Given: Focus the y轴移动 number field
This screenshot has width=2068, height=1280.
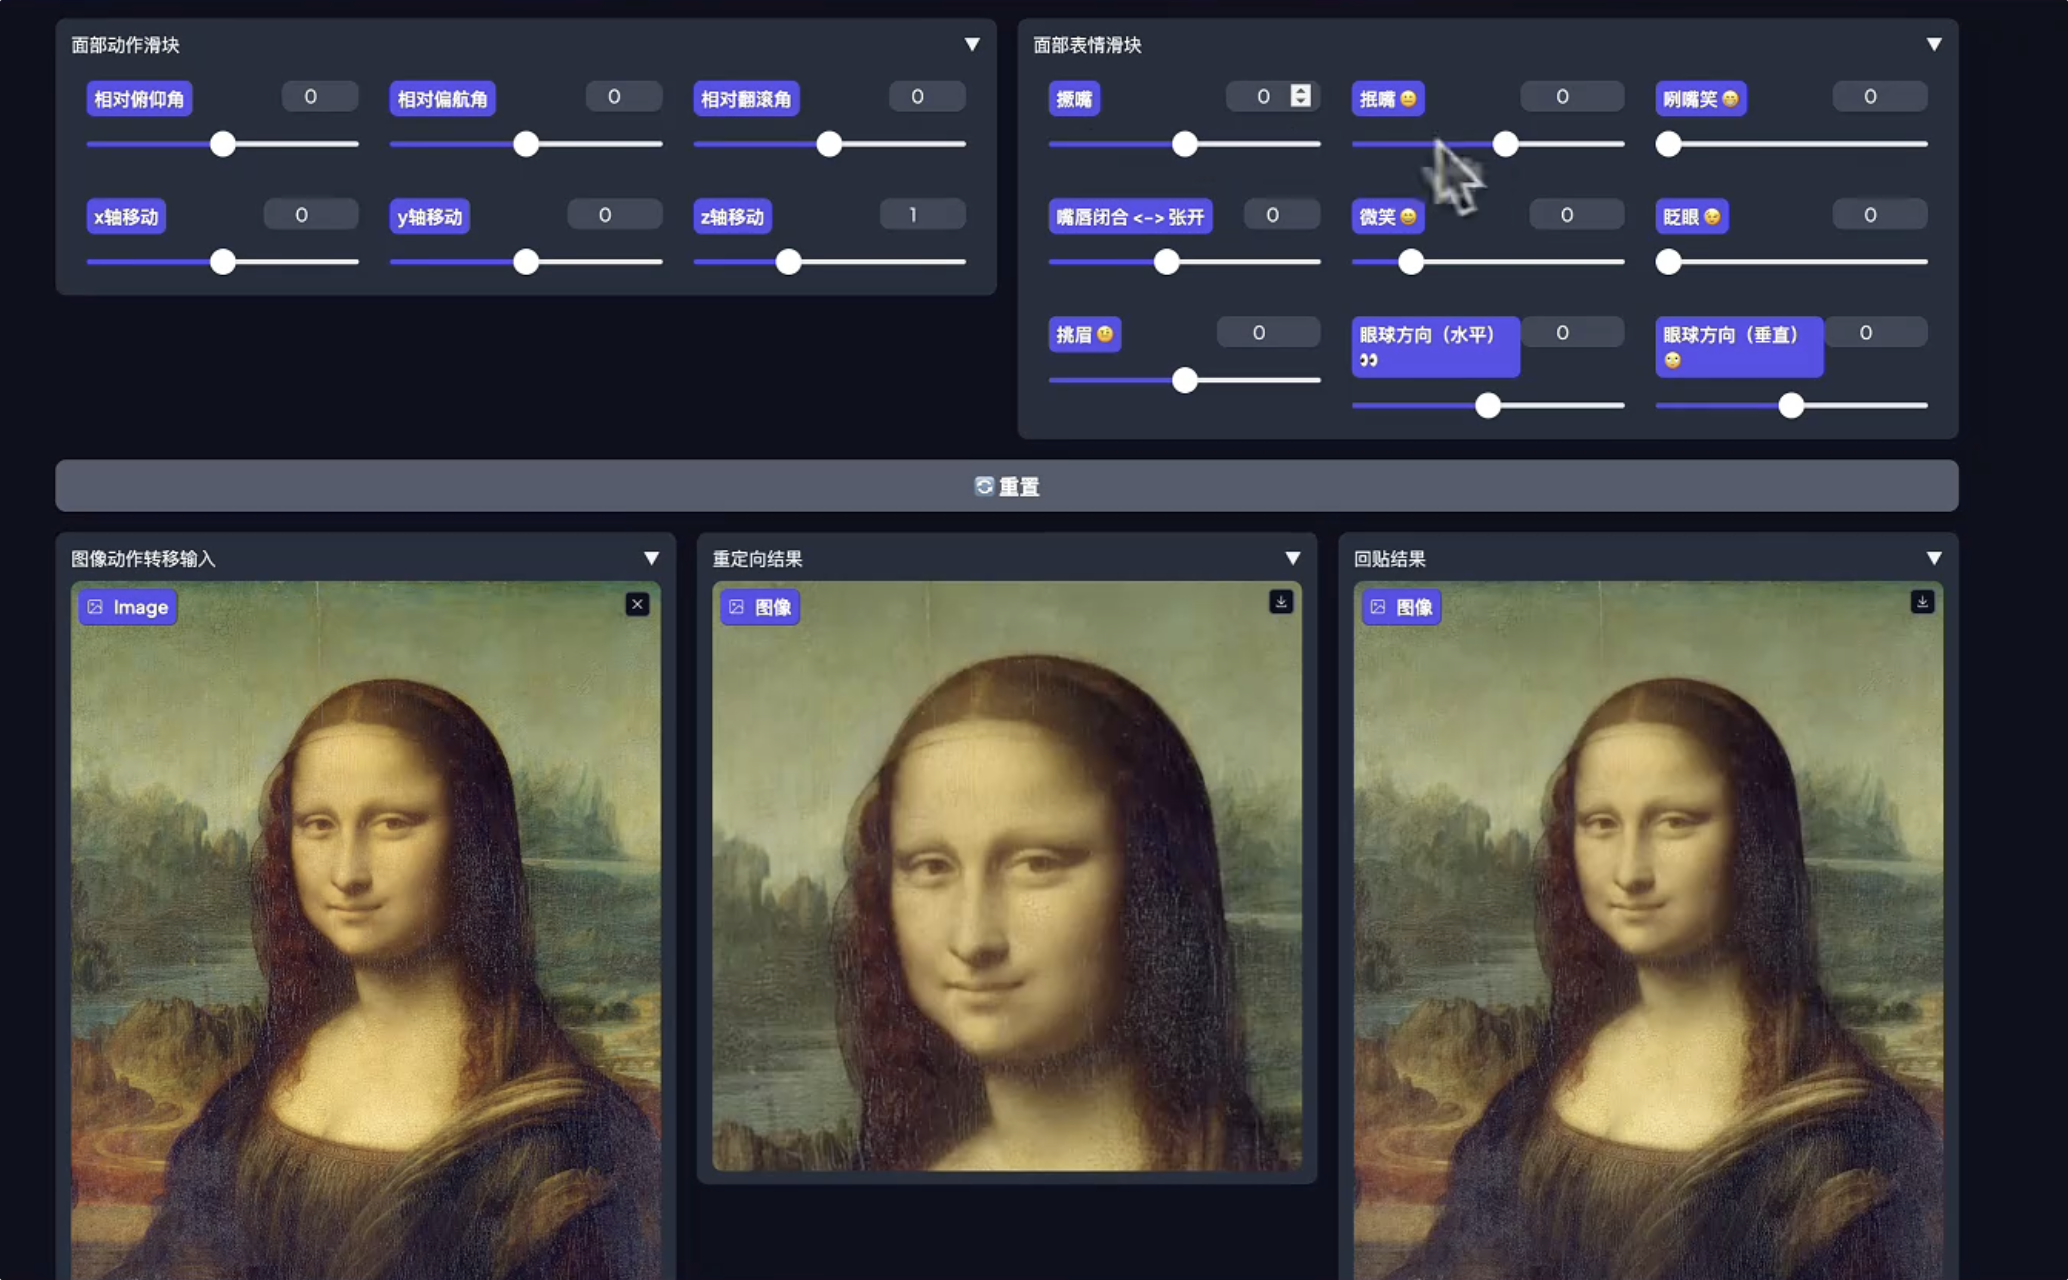Looking at the screenshot, I should tap(615, 215).
